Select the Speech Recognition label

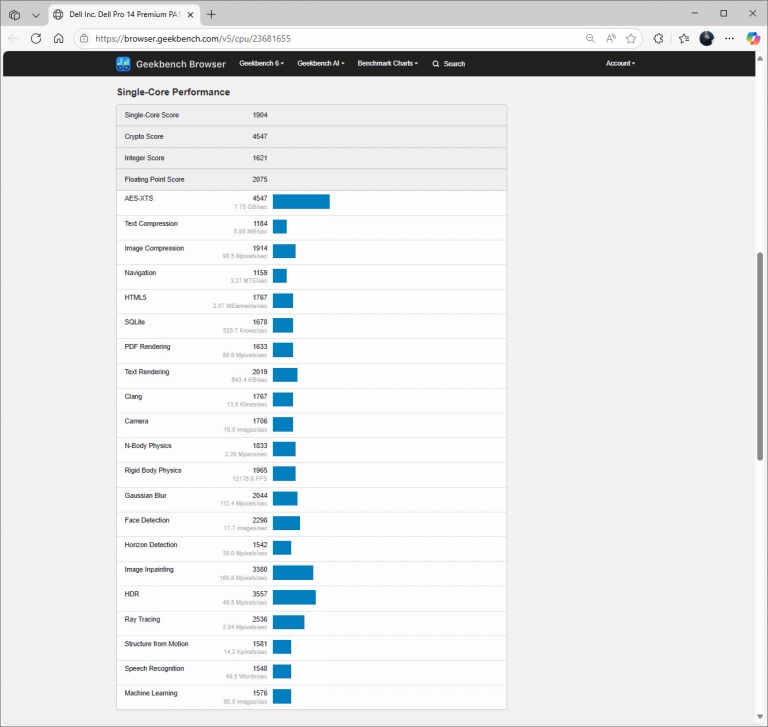coord(154,668)
